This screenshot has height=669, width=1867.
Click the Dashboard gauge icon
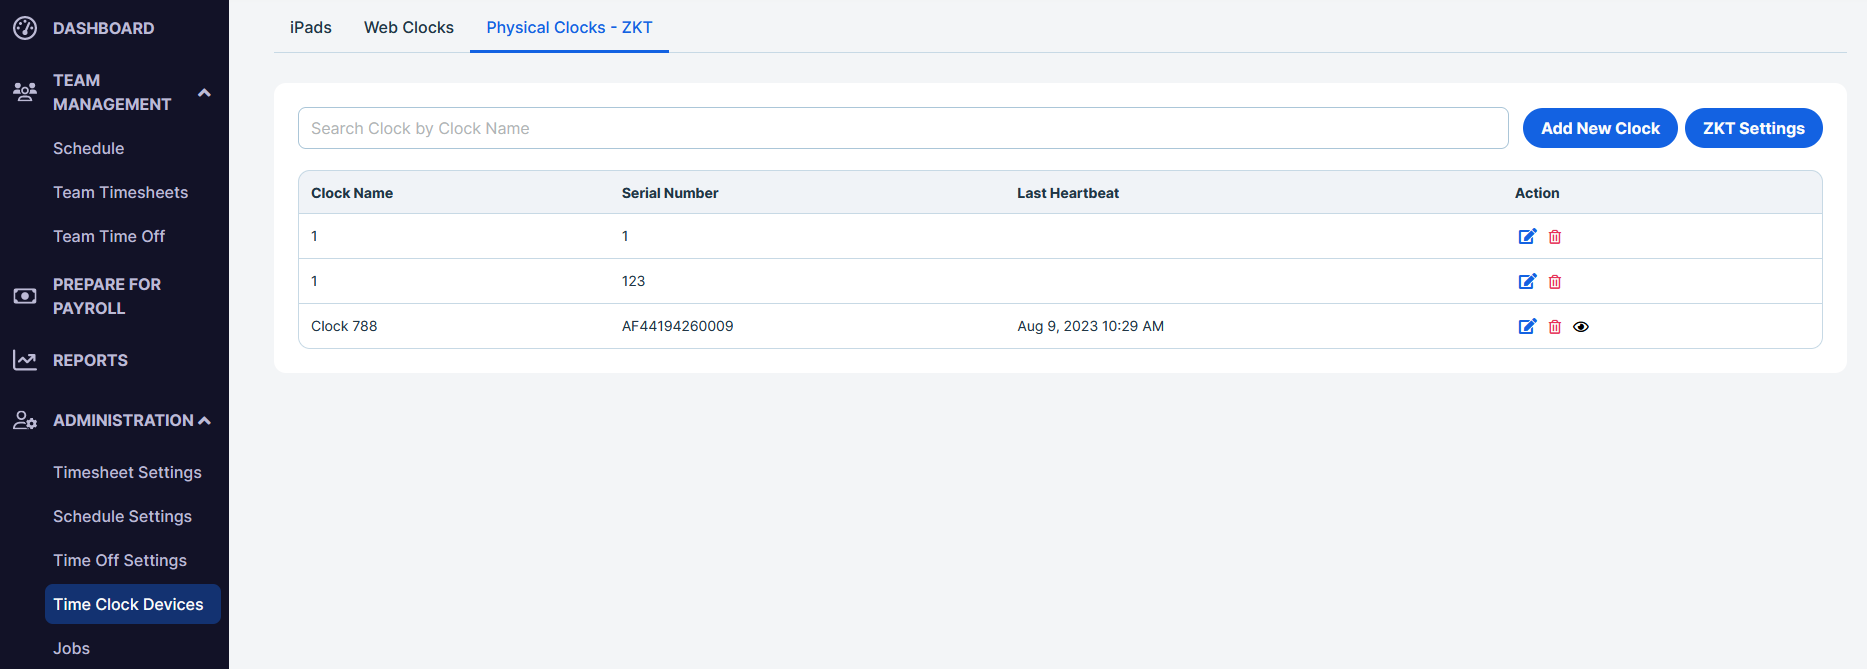tap(25, 28)
